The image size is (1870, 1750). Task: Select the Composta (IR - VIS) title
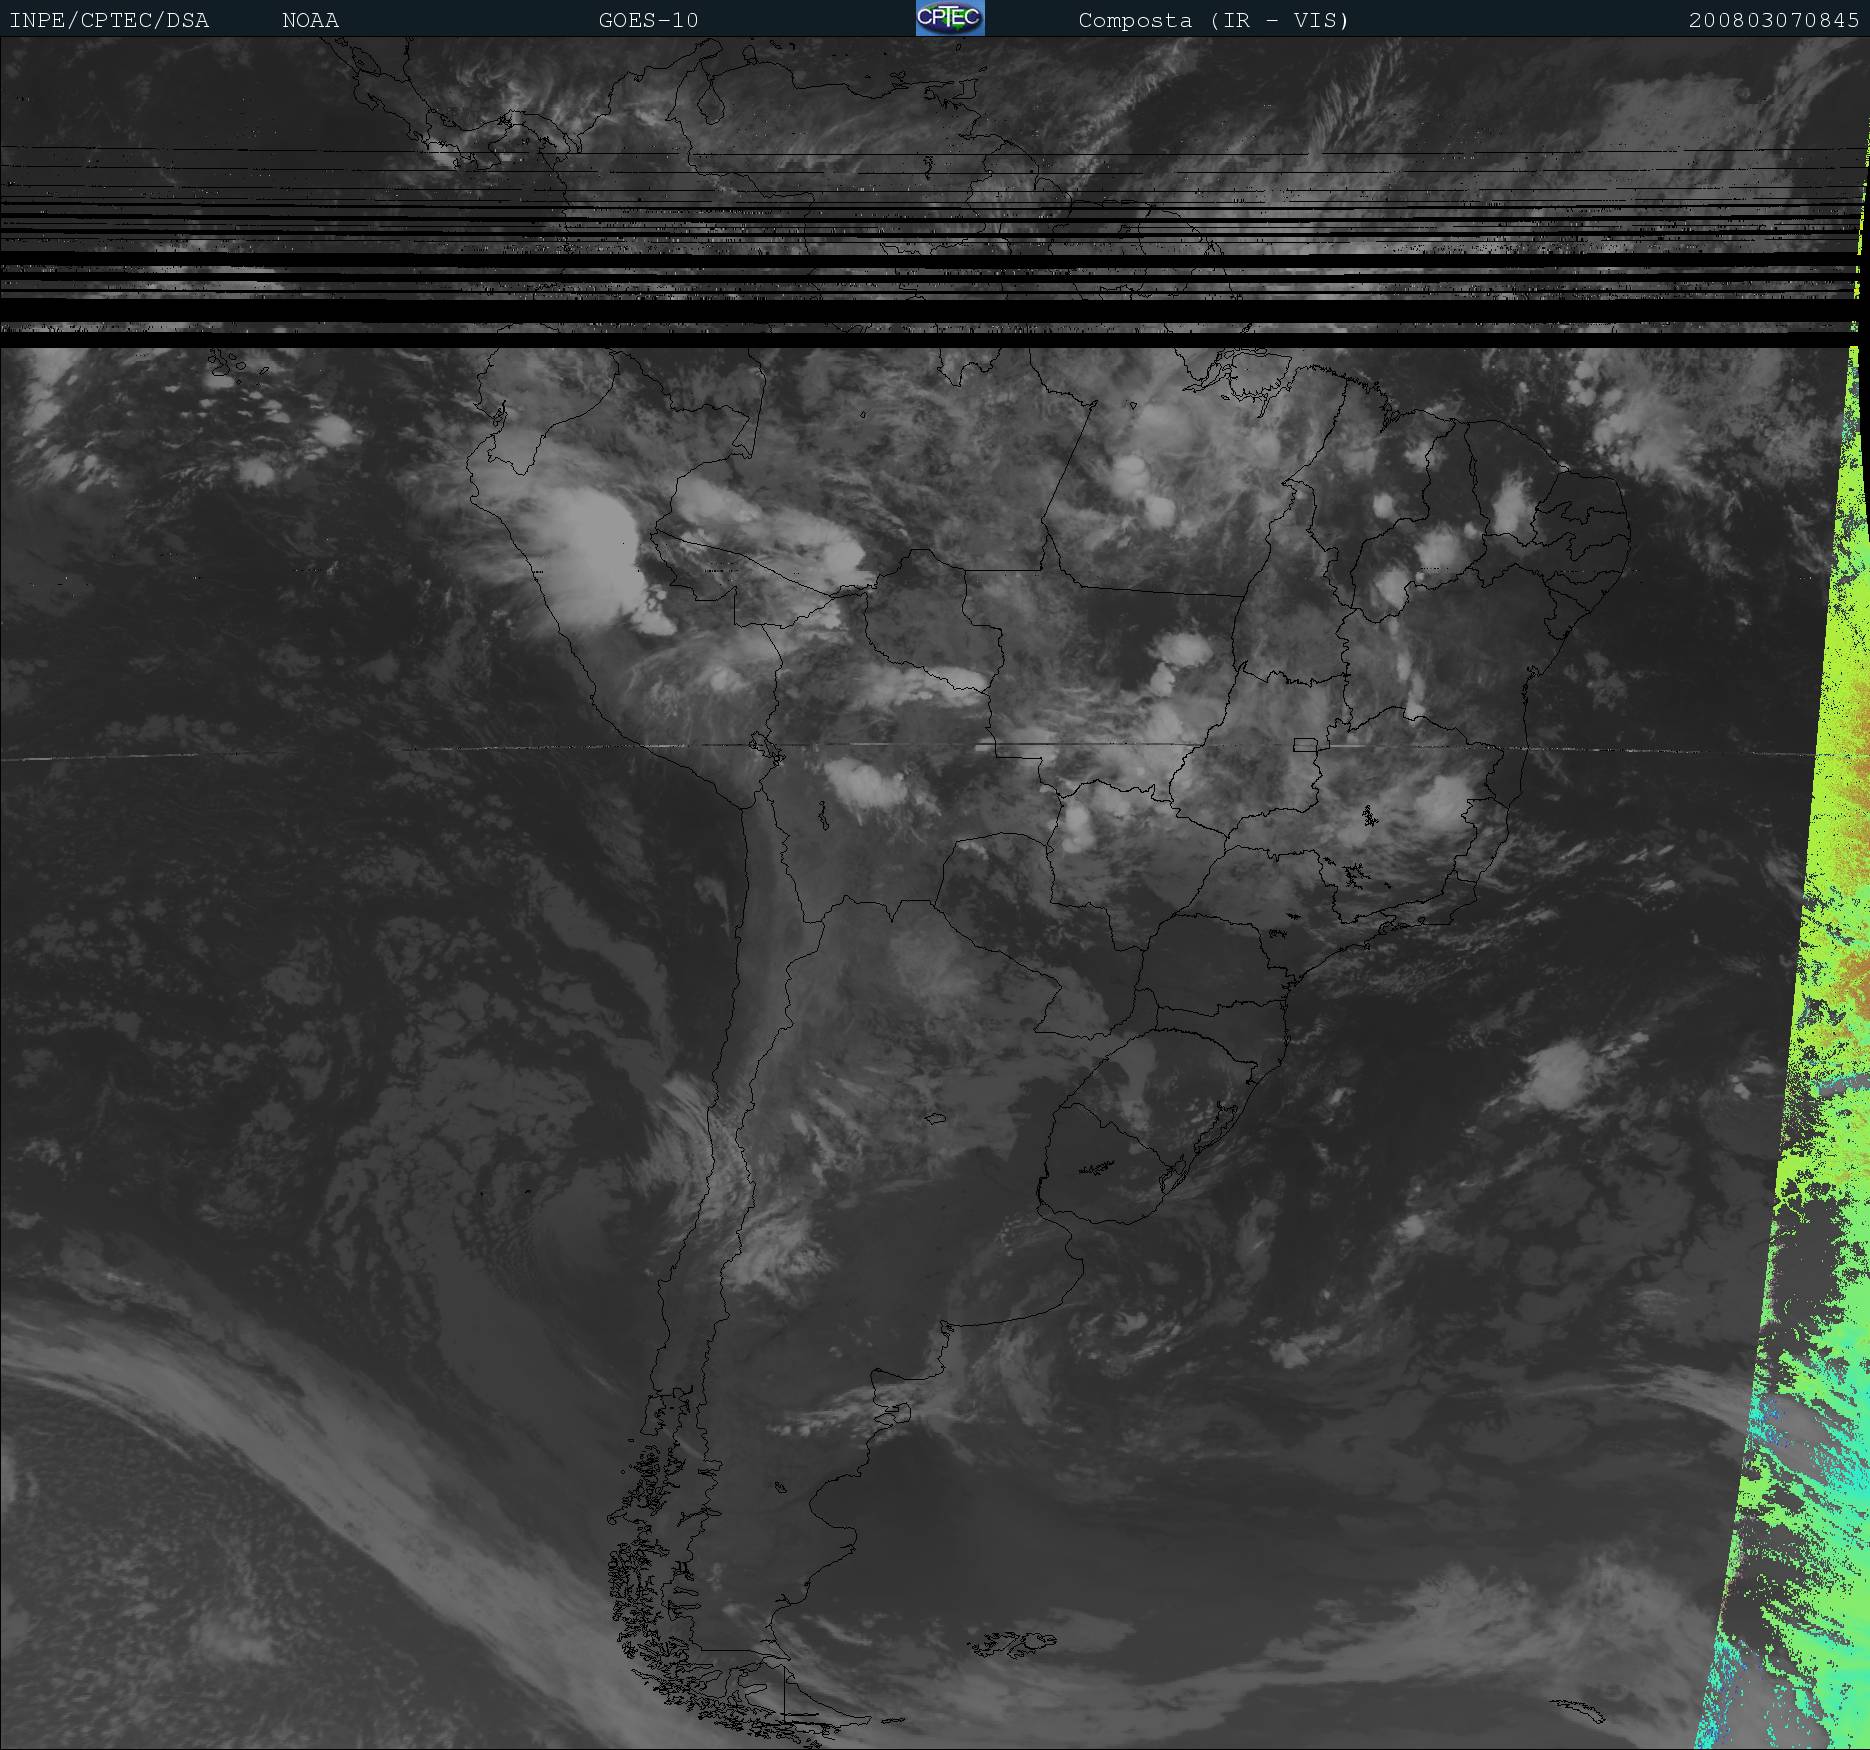coord(1213,20)
